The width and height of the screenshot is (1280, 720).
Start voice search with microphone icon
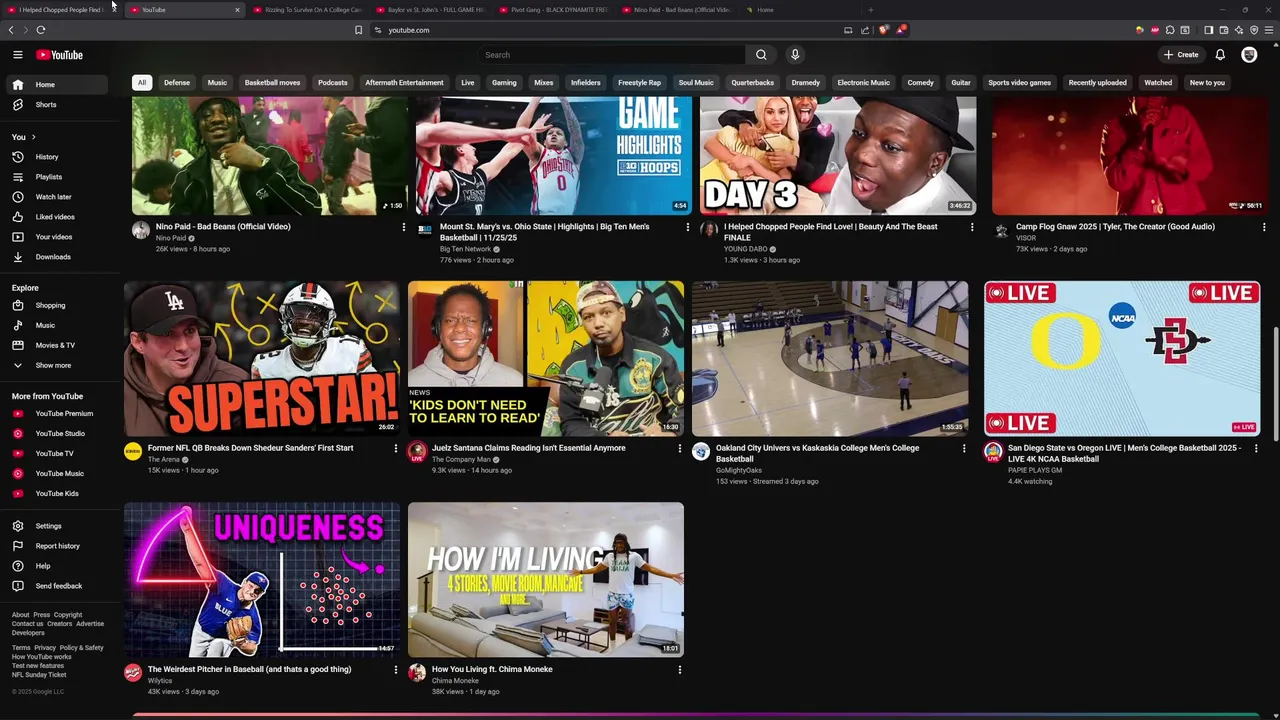pos(795,55)
